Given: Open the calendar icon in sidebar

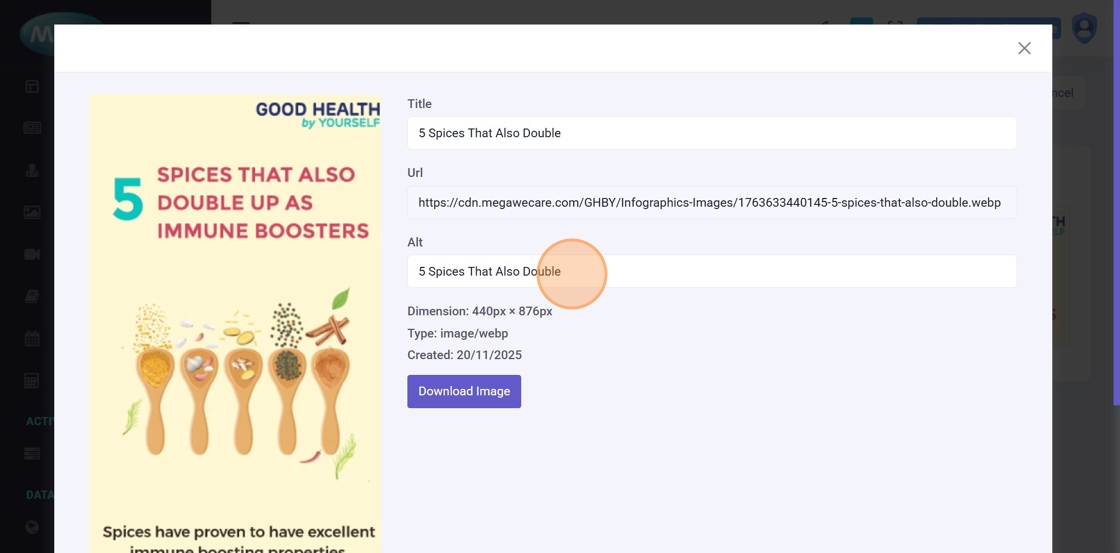Looking at the screenshot, I should tap(32, 338).
